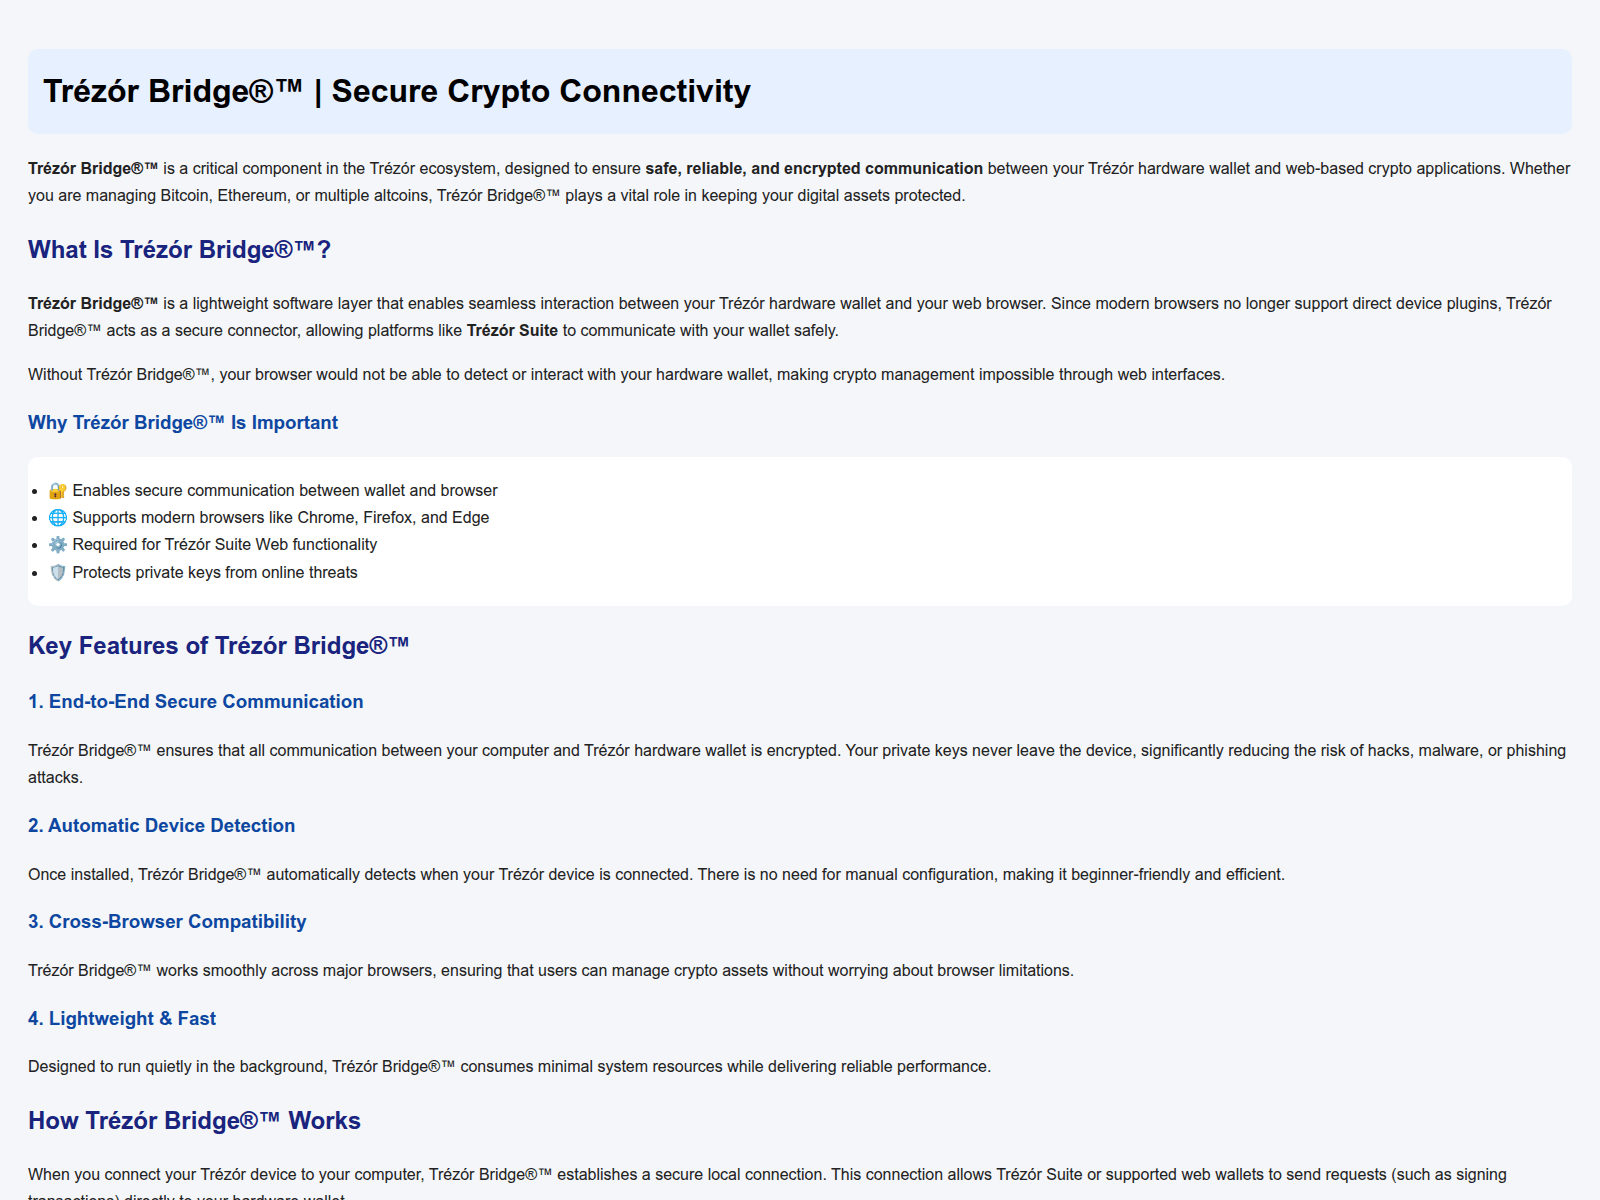Viewport: 1600px width, 1200px height.
Task: Click the 'Key Features of Trézór Bridge®™' heading
Action: (x=219, y=646)
